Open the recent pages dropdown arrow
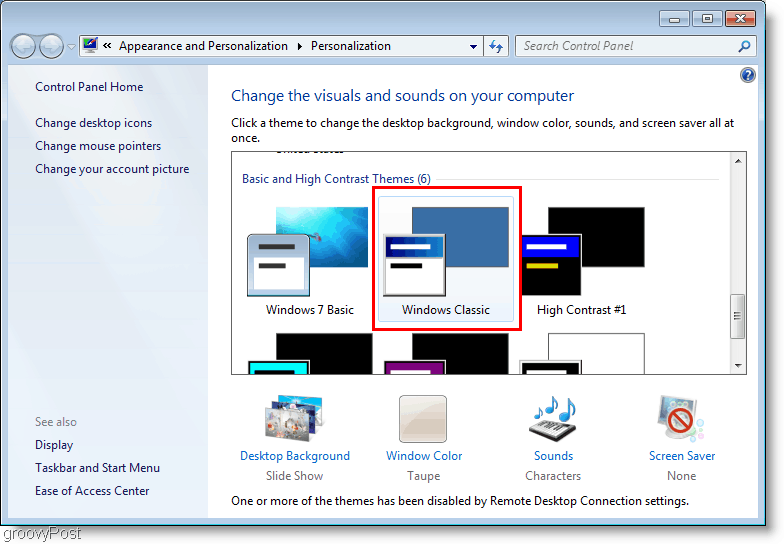 coord(72,46)
